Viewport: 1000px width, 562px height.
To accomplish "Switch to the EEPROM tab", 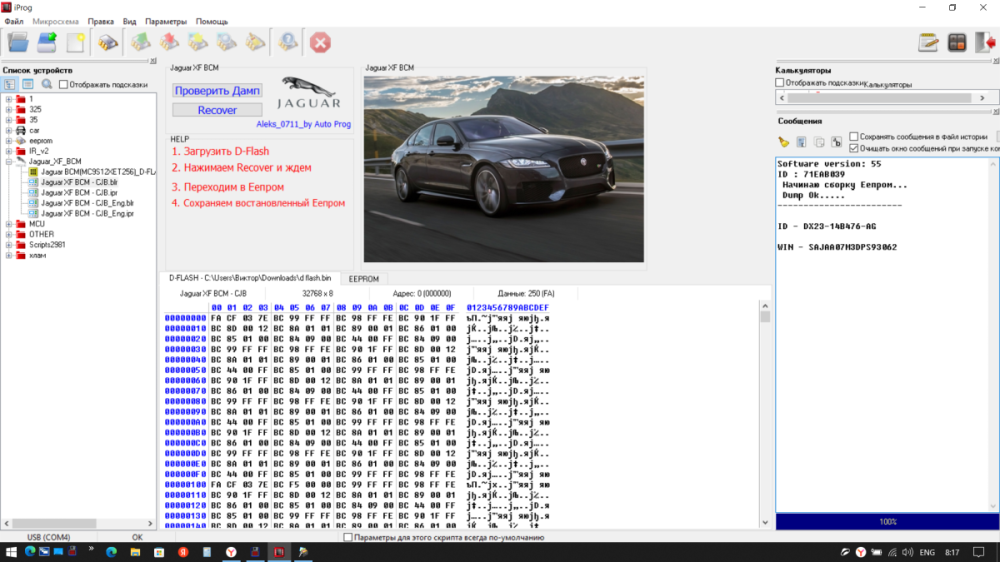I will 364,278.
